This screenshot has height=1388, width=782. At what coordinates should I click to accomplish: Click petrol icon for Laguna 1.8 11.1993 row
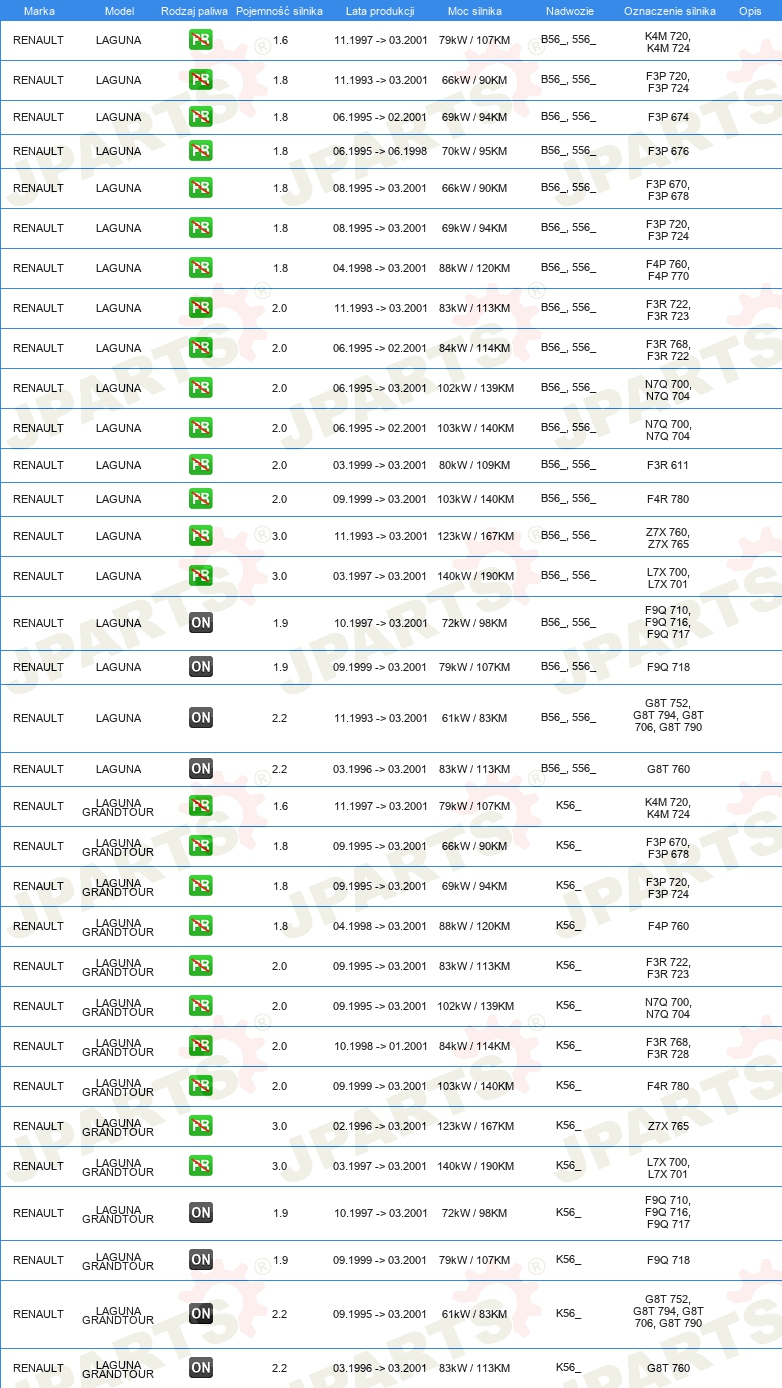(201, 80)
